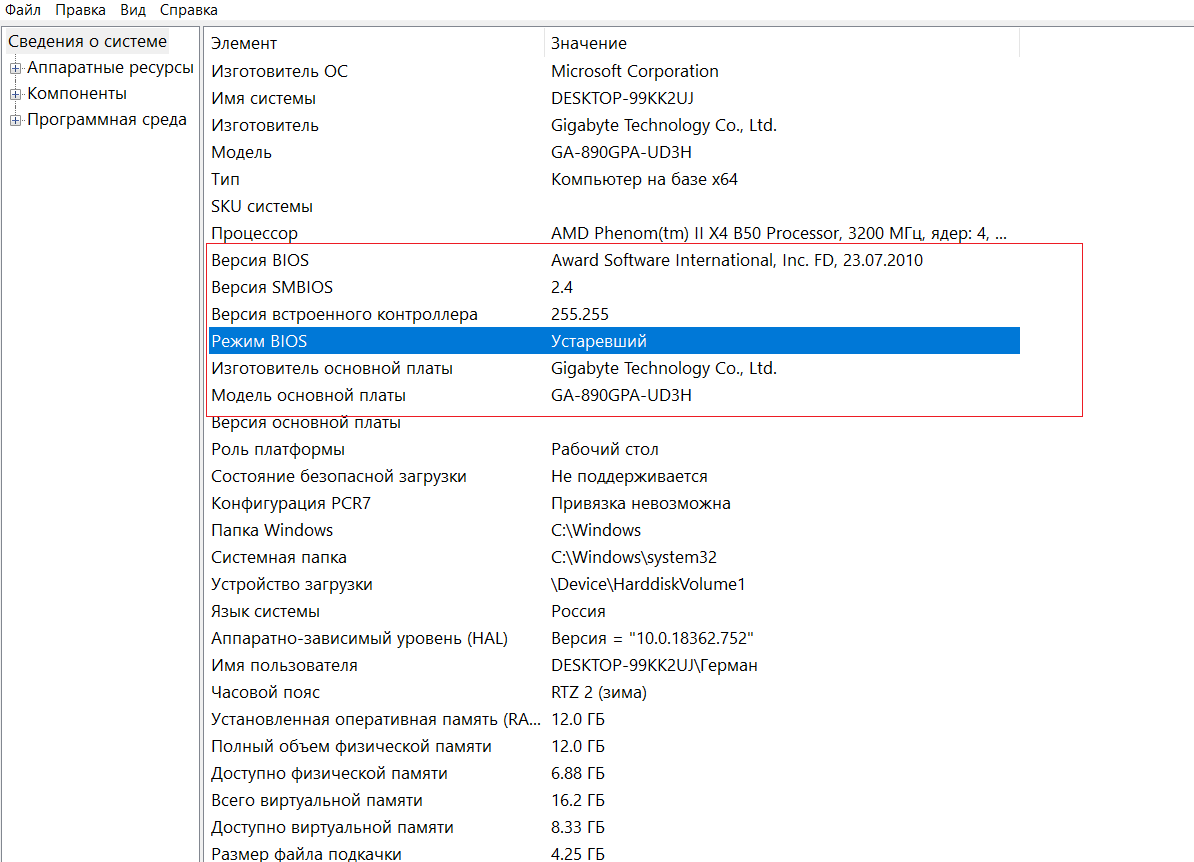Open the Правка menu
Screen dimensions: 1194x862
pos(80,10)
